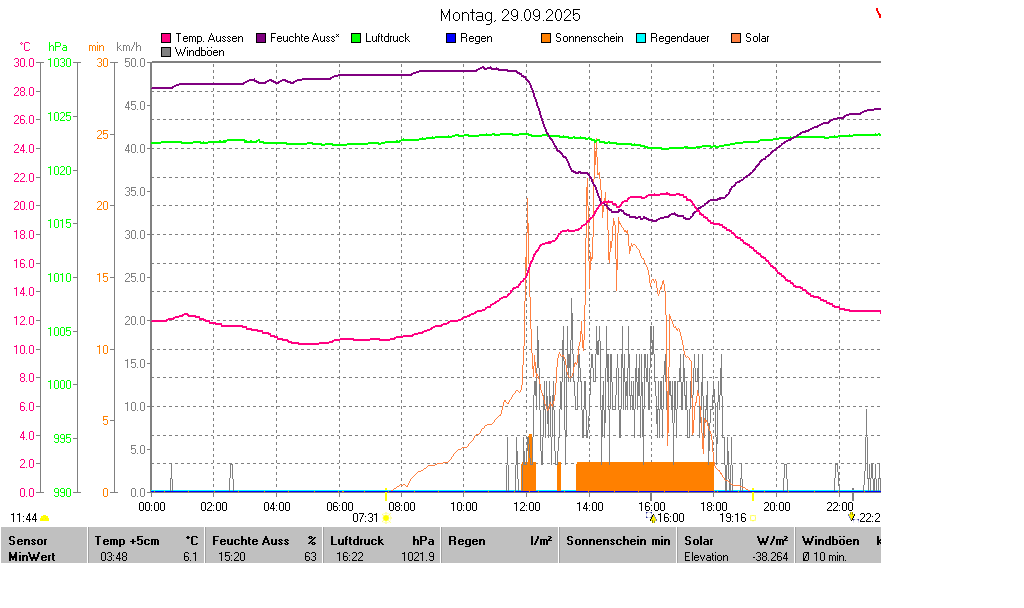Image resolution: width=1024 pixels, height=608 pixels.
Task: Select the Feuchte Auss column header
Action: (264, 541)
